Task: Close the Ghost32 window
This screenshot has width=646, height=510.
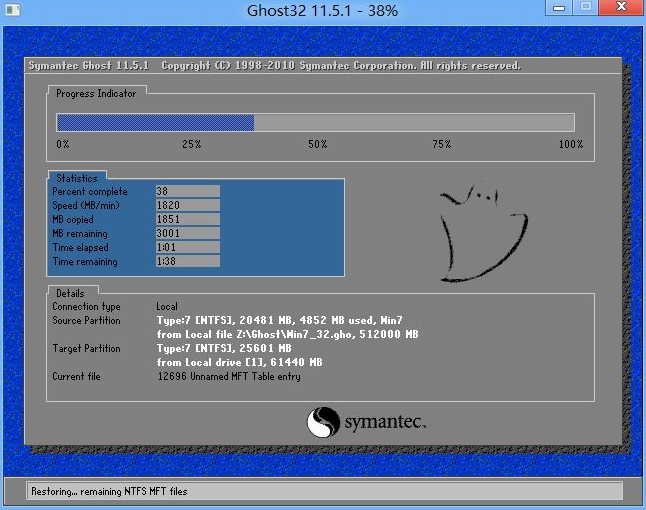Action: pos(621,9)
